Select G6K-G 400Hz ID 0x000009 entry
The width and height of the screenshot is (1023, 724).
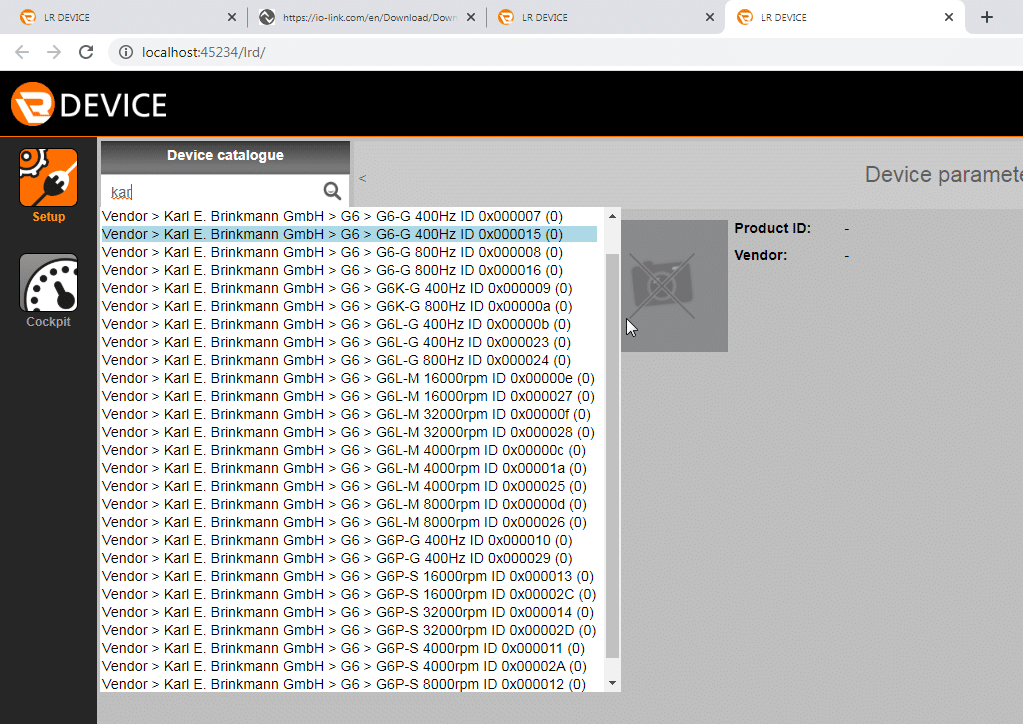(x=349, y=288)
